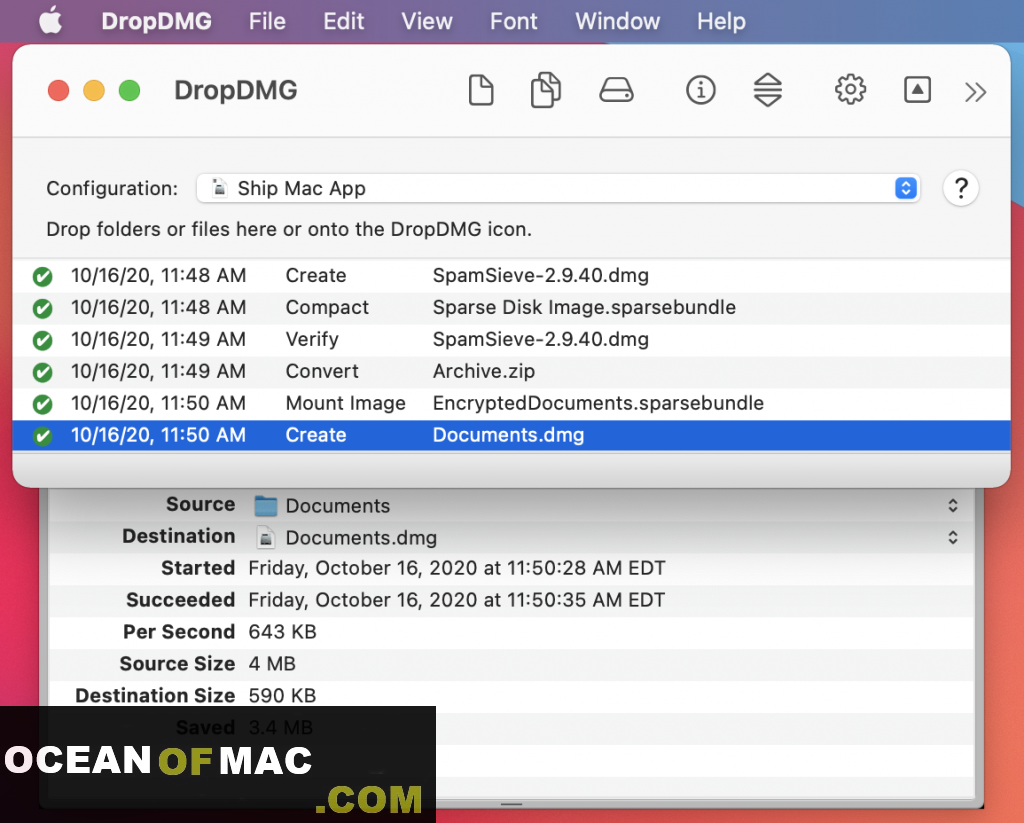Select the EncryptedDocuments.sparsebundle file name
1024x823 pixels.
coord(598,404)
